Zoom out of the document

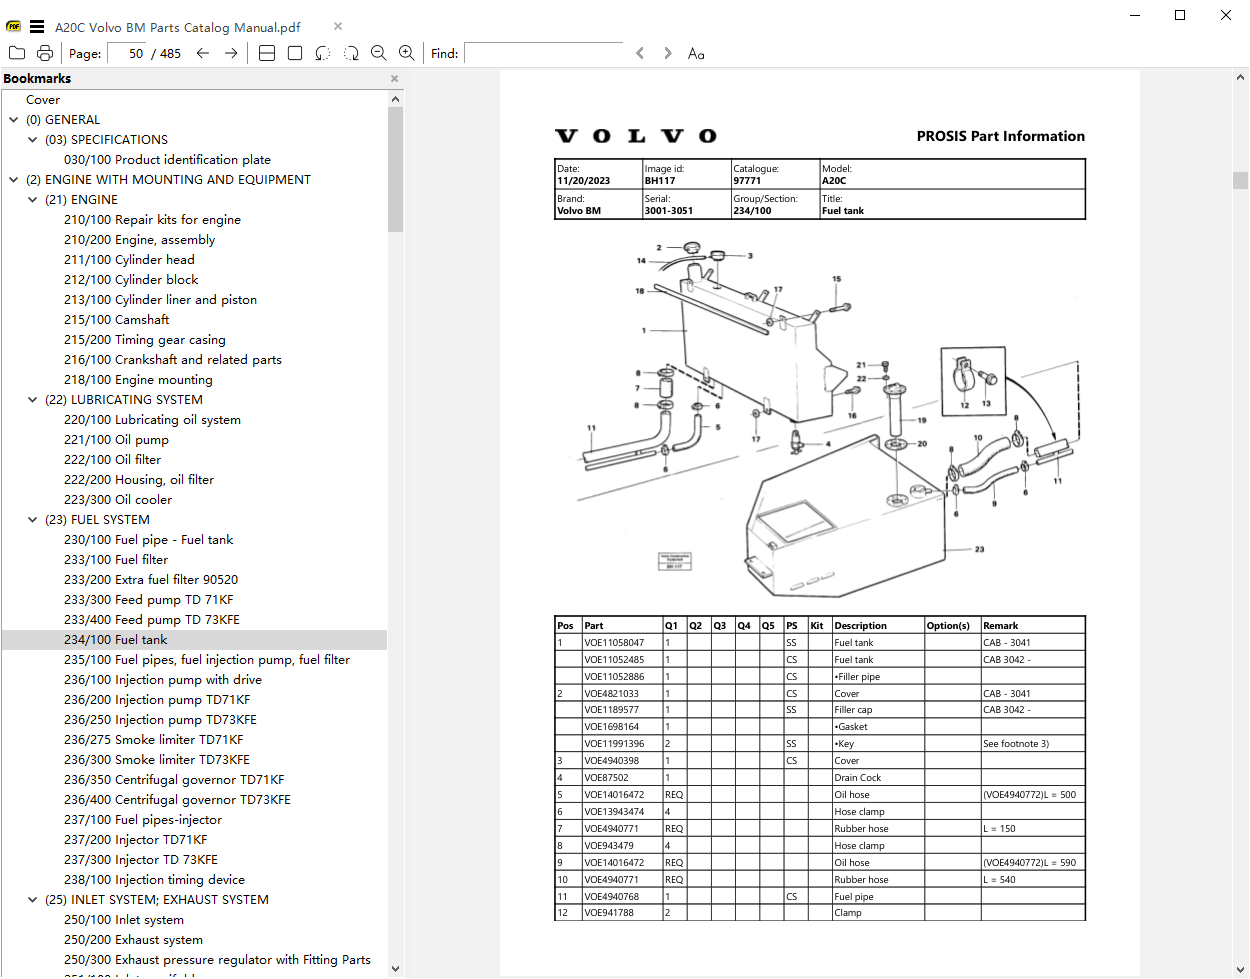(x=379, y=53)
